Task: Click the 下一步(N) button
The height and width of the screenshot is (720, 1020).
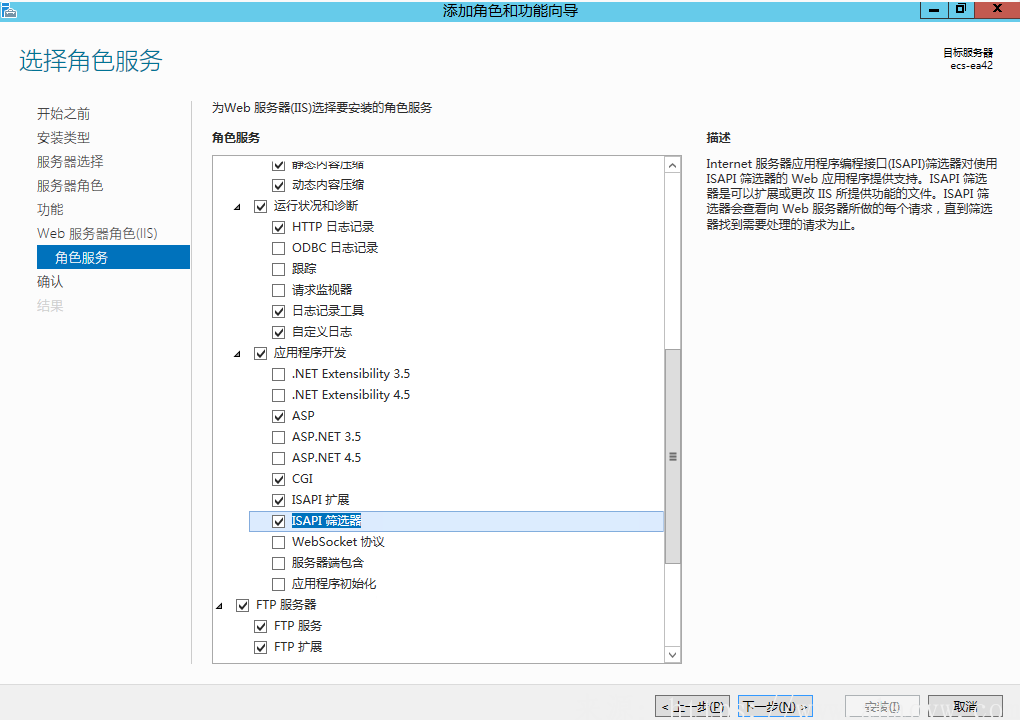Action: (x=775, y=707)
